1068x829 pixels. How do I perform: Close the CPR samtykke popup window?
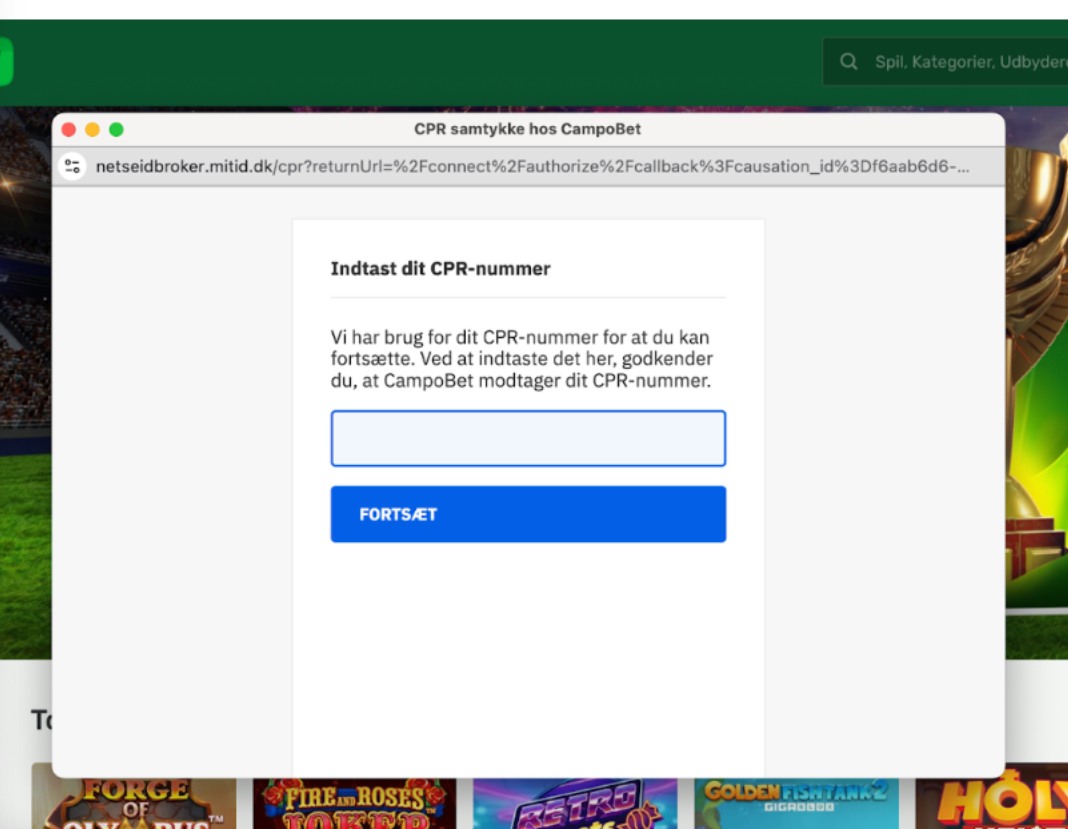69,129
